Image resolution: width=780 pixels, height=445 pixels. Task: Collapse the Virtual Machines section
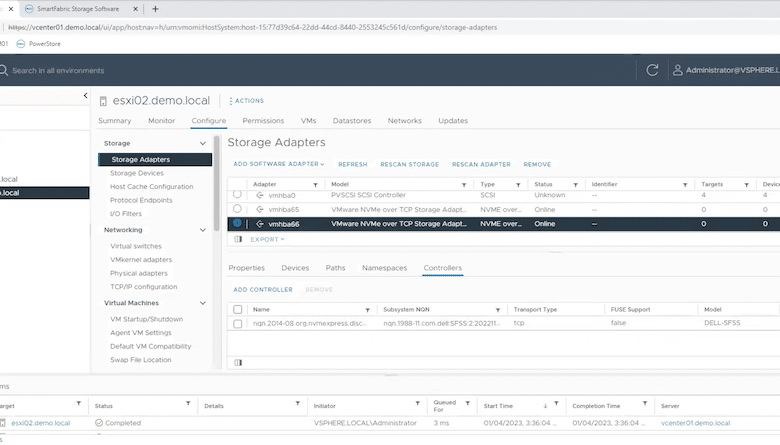203,303
